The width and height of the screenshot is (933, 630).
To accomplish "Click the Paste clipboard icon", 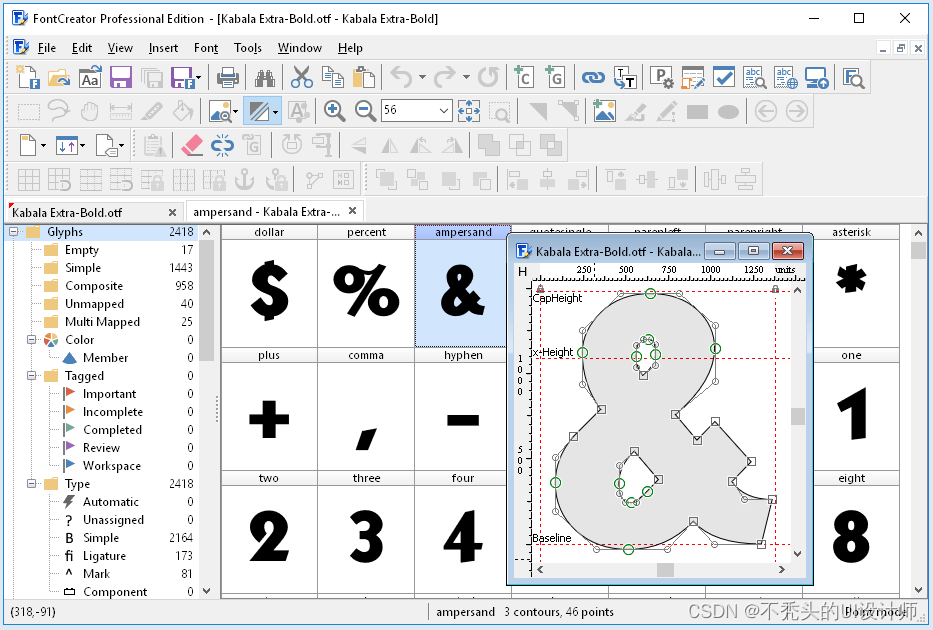I will (x=364, y=77).
